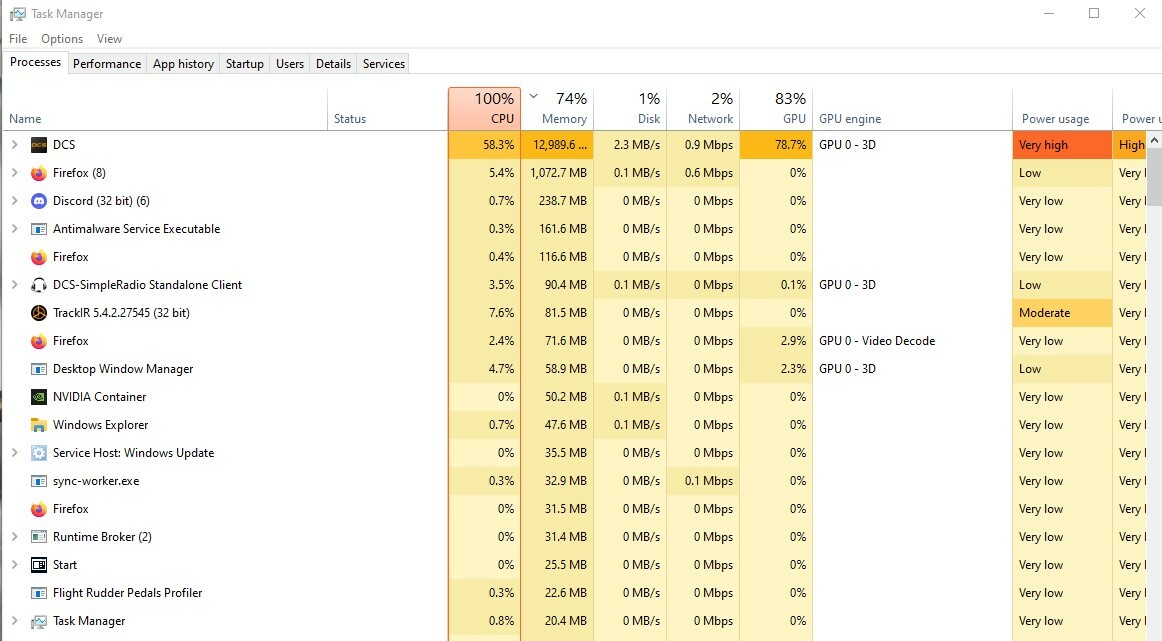Expand the Discord (32 bit) group
This screenshot has width=1162, height=641.
pyautogui.click(x=14, y=201)
